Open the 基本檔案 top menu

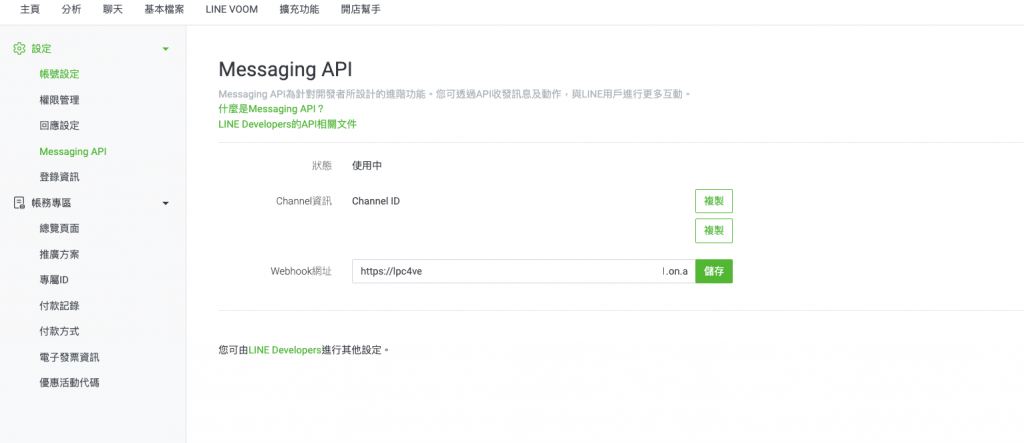(x=164, y=10)
